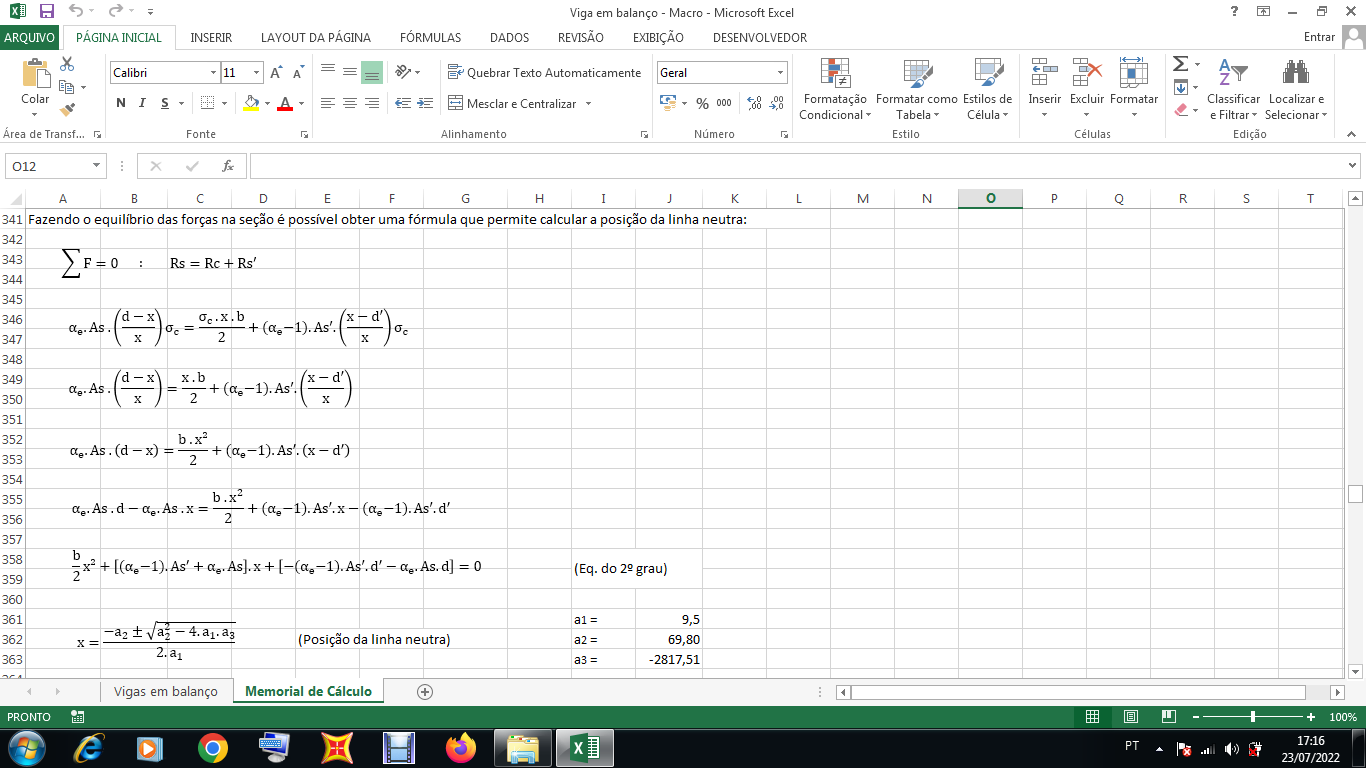Screen dimensions: 1366x768
Task: Expand the formula bar
Action: pos(1353,166)
